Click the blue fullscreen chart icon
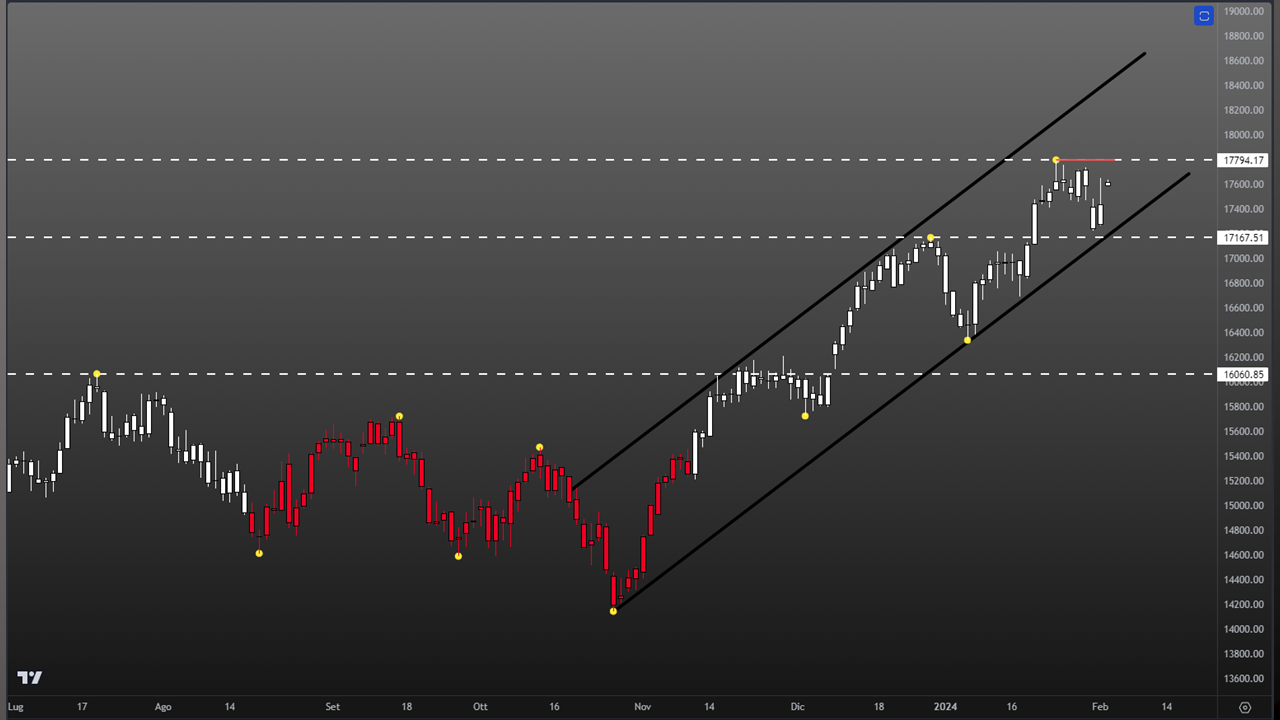This screenshot has width=1280, height=720. click(x=1204, y=15)
